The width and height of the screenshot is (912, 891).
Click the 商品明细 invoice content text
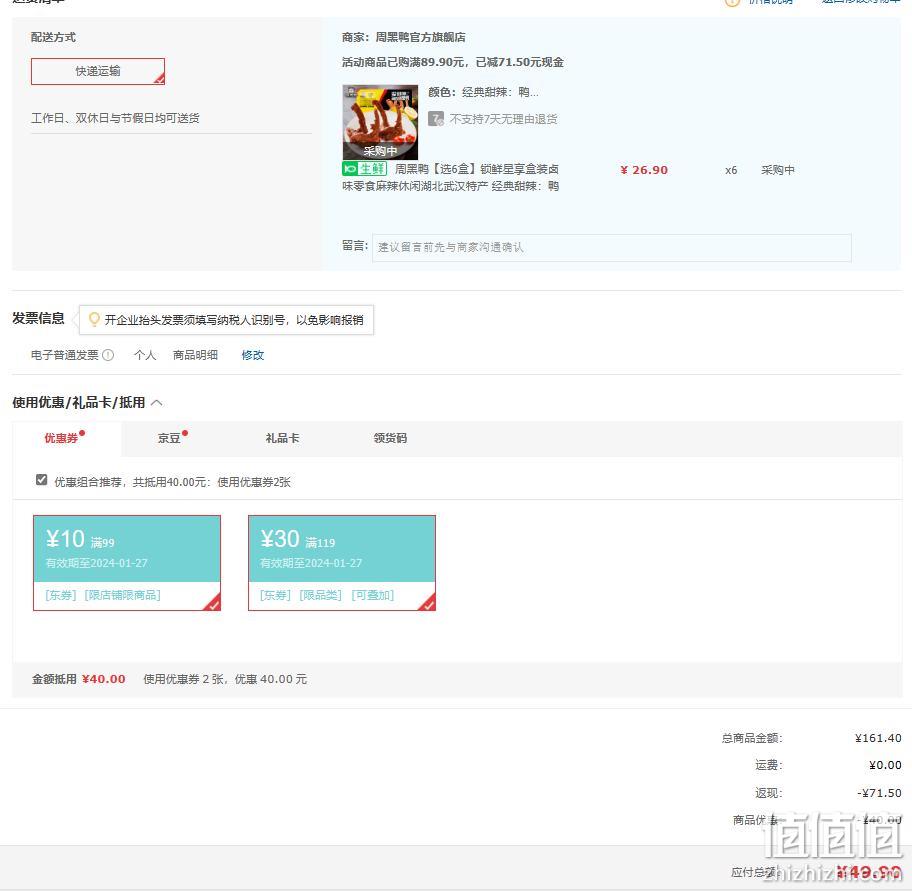pyautogui.click(x=195, y=355)
